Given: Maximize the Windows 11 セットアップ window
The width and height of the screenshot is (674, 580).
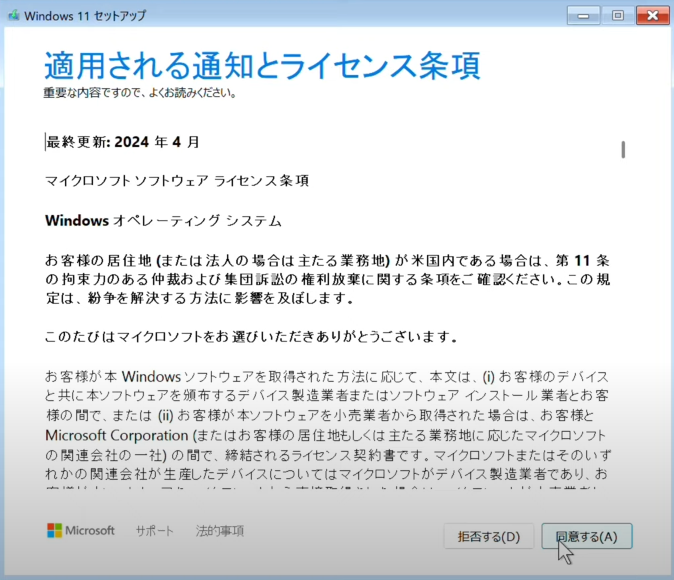Looking at the screenshot, I should [x=618, y=16].
